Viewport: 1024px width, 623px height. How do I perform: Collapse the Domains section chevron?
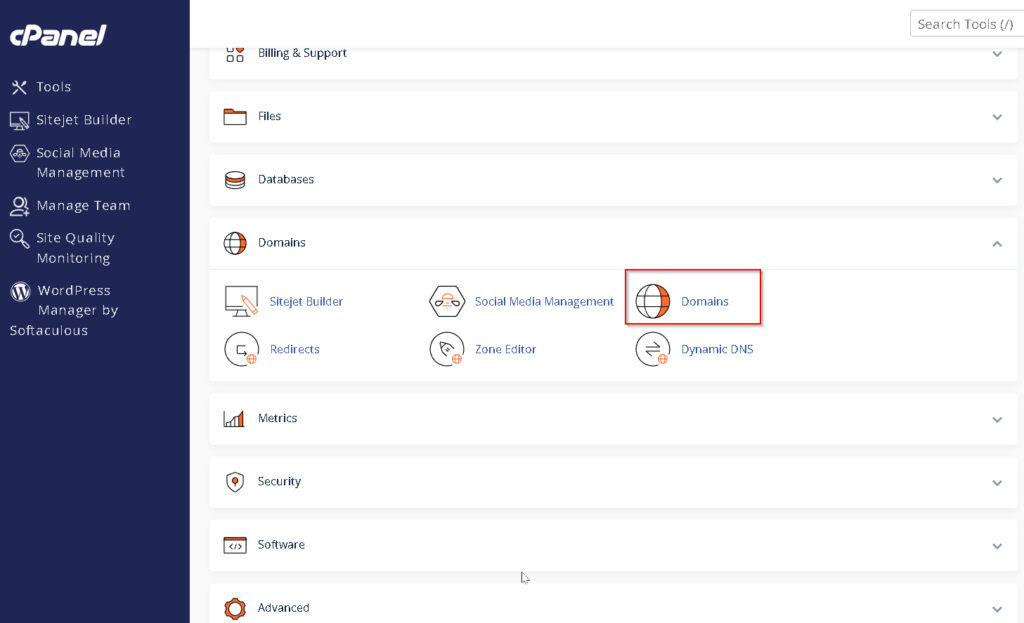coord(997,244)
